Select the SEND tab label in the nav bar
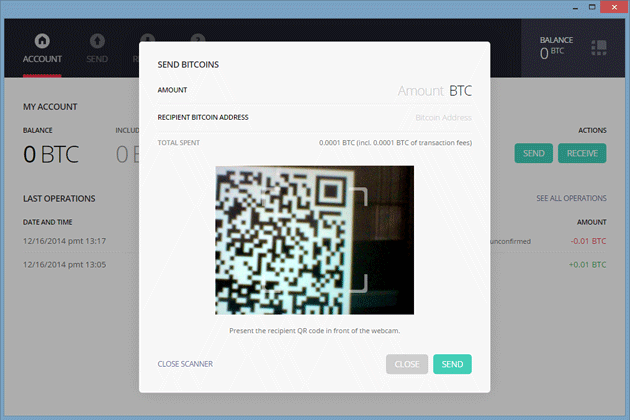Image resolution: width=630 pixels, height=420 pixels. pos(97,59)
